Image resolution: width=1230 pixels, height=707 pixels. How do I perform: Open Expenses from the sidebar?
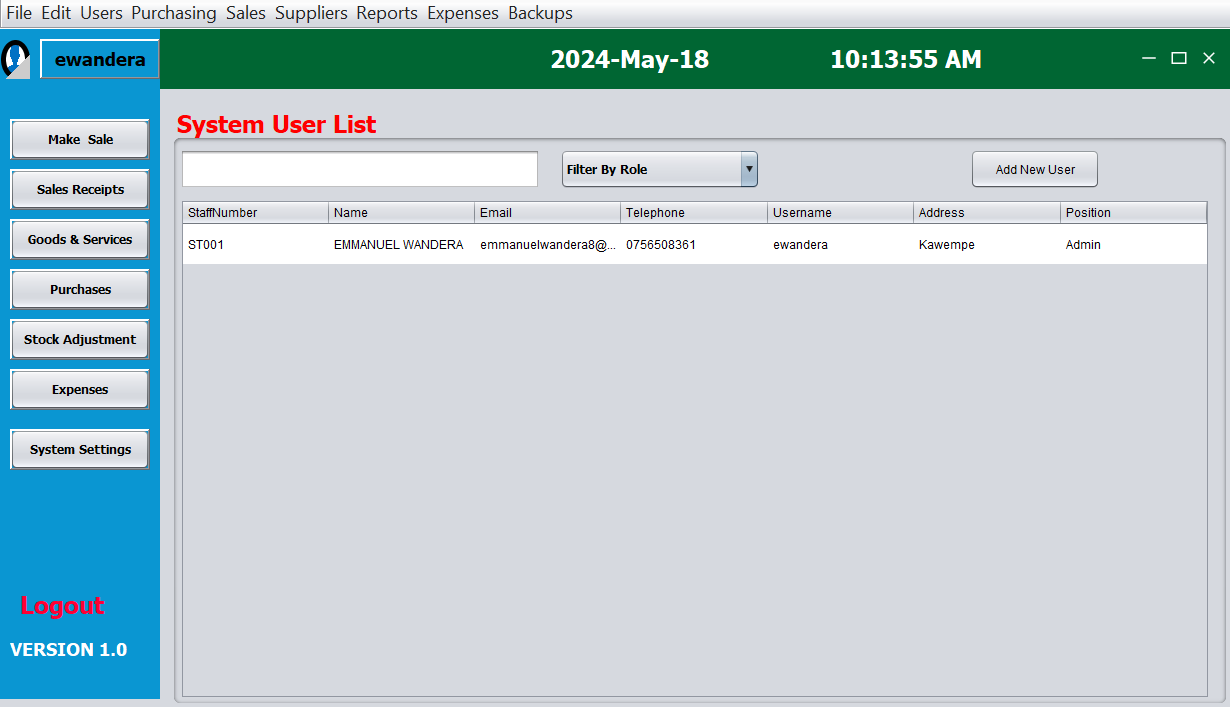click(80, 390)
